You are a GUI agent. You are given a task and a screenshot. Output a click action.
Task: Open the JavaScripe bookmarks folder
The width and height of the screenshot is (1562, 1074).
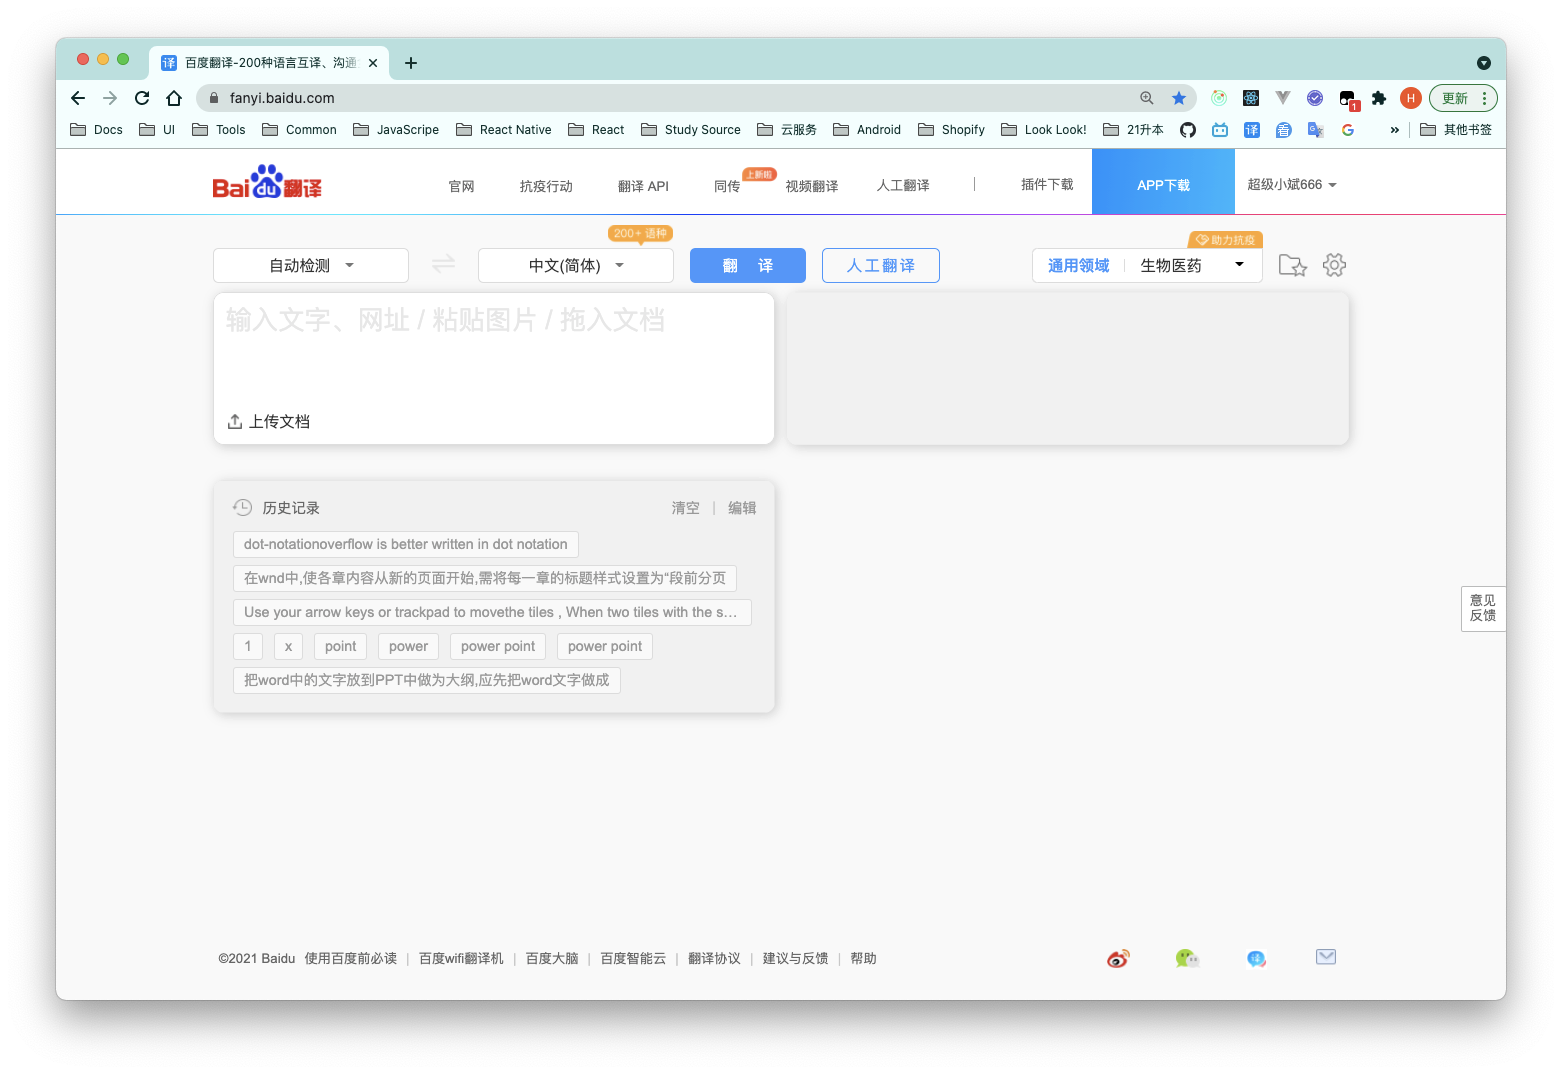(396, 130)
